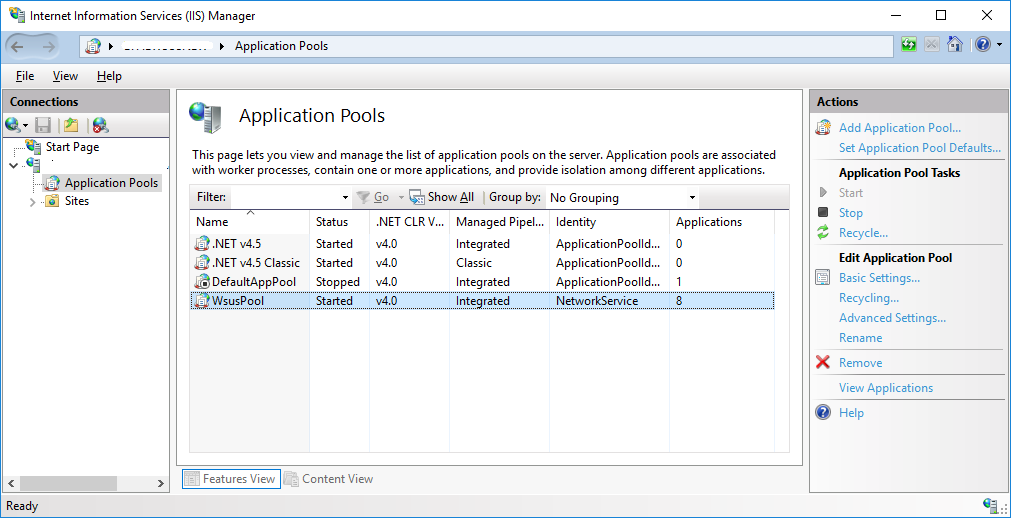The width and height of the screenshot is (1011, 518).
Task: Click the Save connections disk icon
Action: [43, 125]
